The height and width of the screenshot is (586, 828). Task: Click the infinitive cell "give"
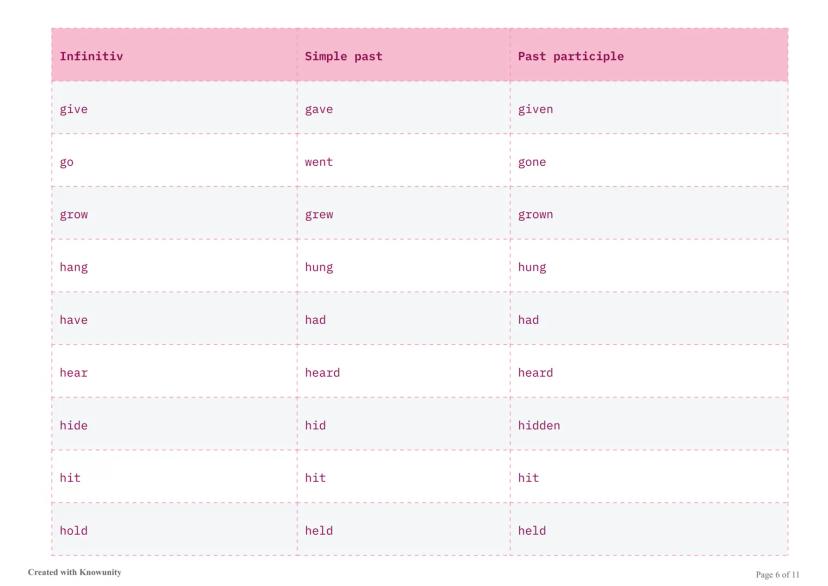coord(74,109)
